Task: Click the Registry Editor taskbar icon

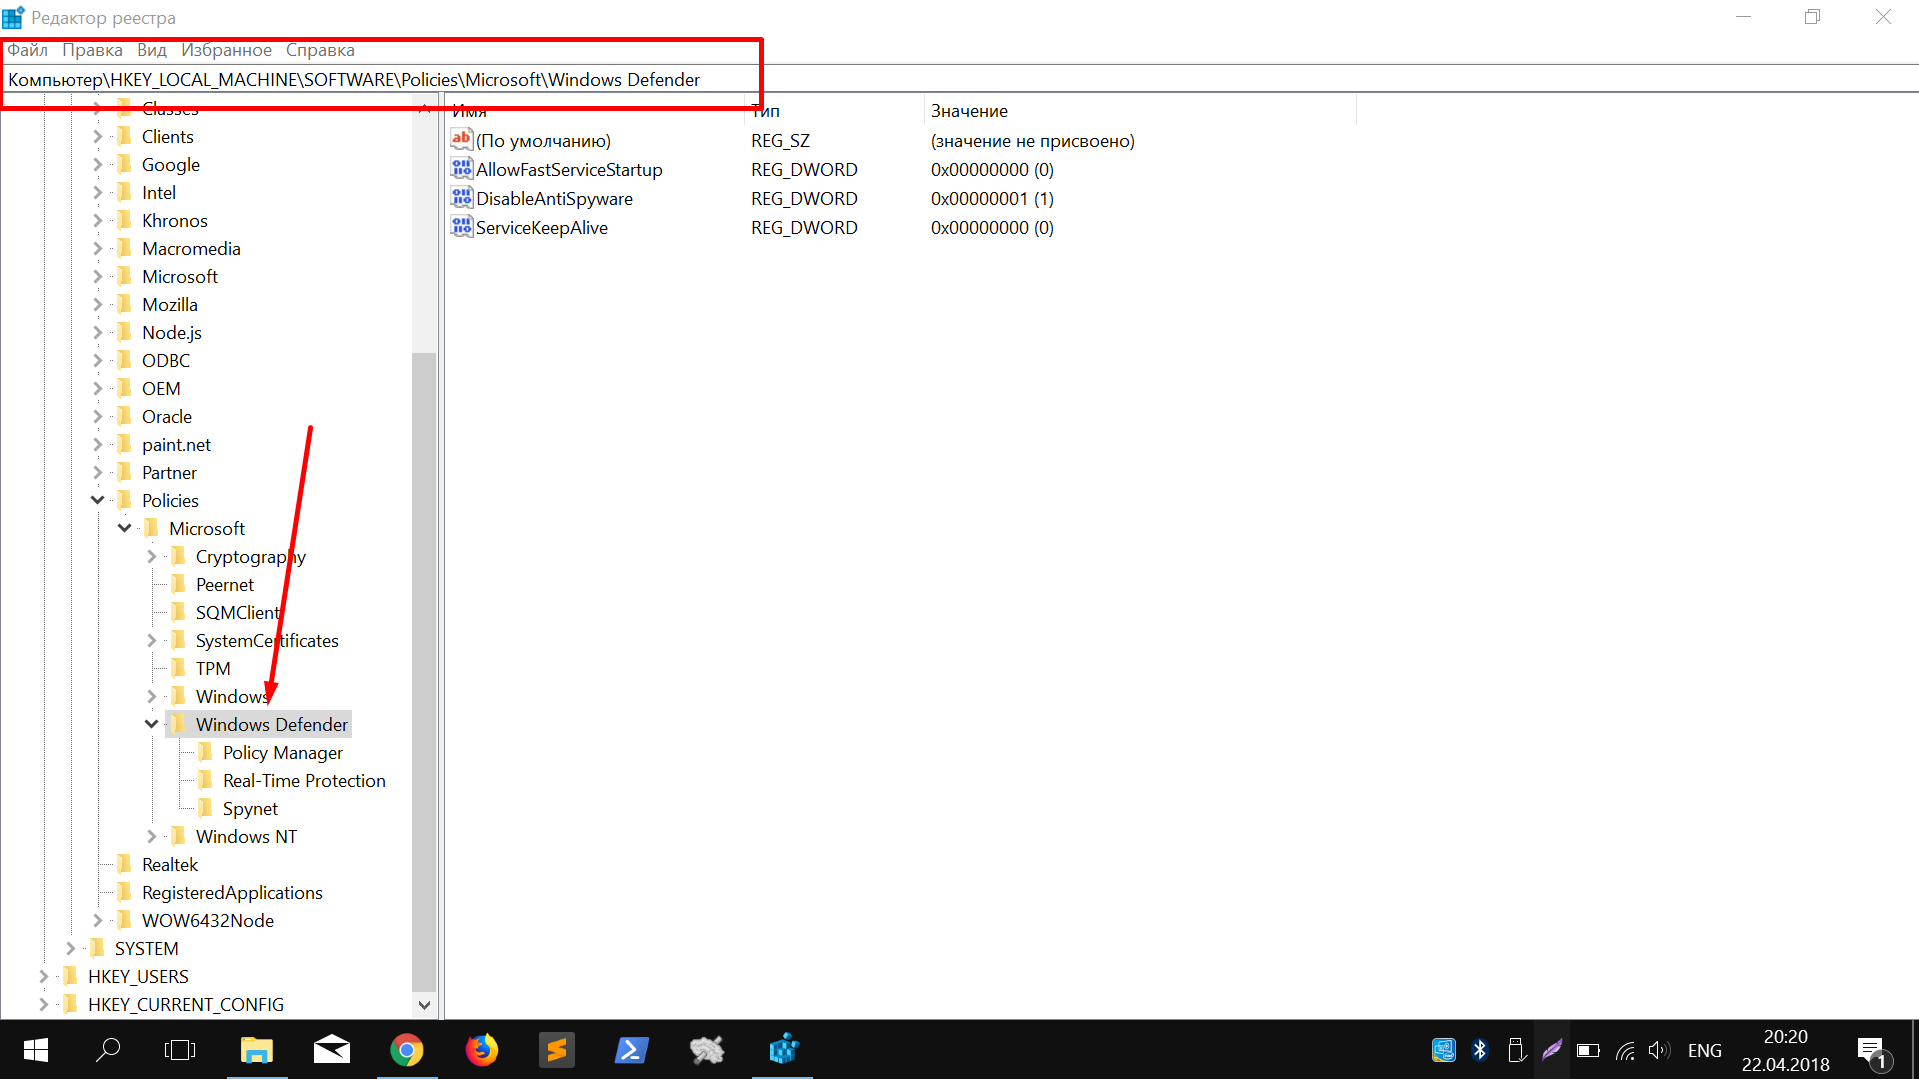Action: pos(783,1050)
